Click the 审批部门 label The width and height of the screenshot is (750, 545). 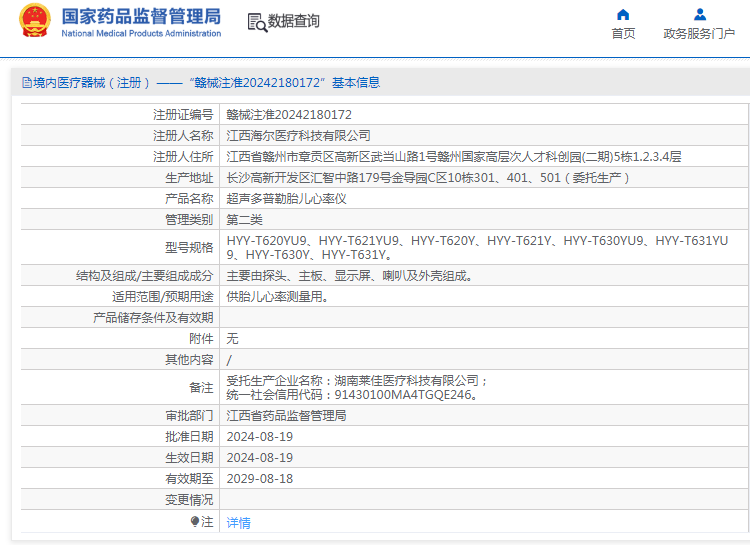point(189,416)
